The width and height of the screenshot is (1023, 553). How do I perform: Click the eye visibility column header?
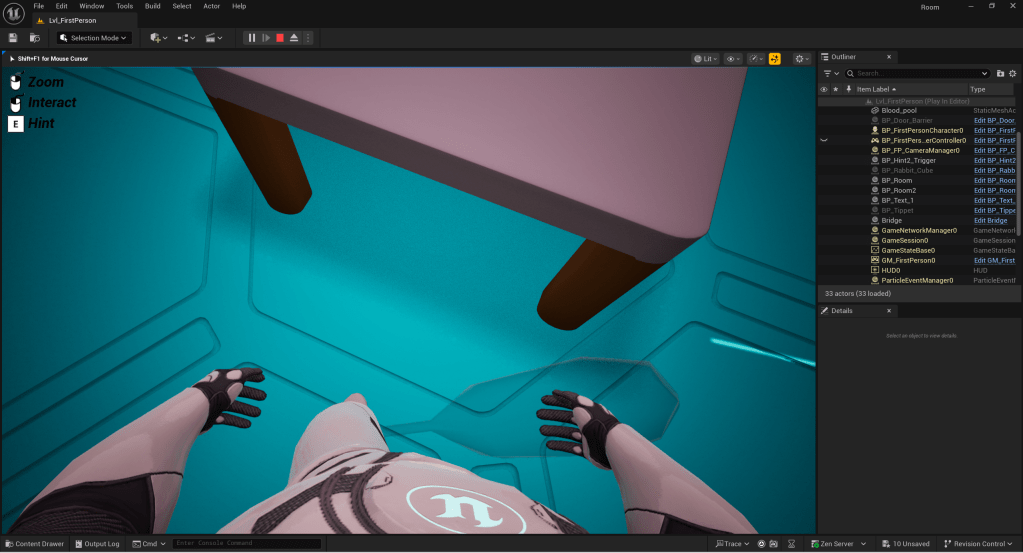pos(824,89)
